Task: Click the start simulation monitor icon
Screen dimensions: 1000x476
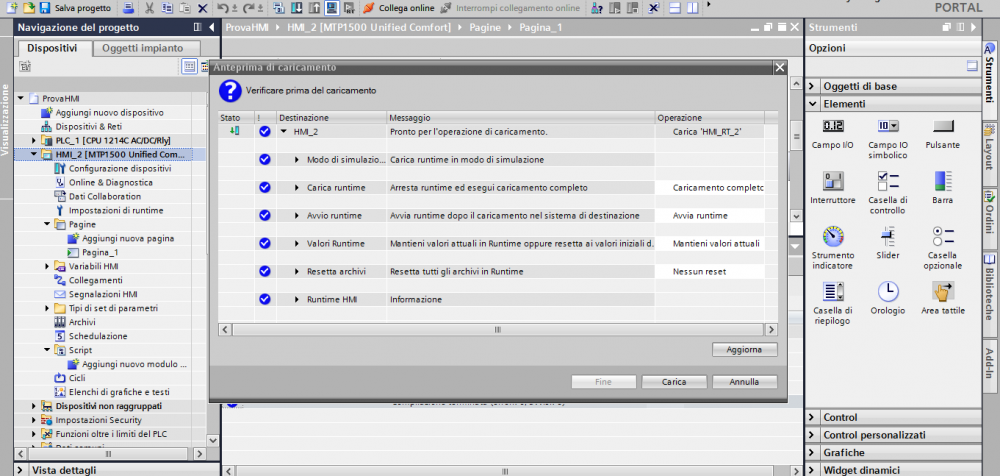Action: [x=332, y=8]
